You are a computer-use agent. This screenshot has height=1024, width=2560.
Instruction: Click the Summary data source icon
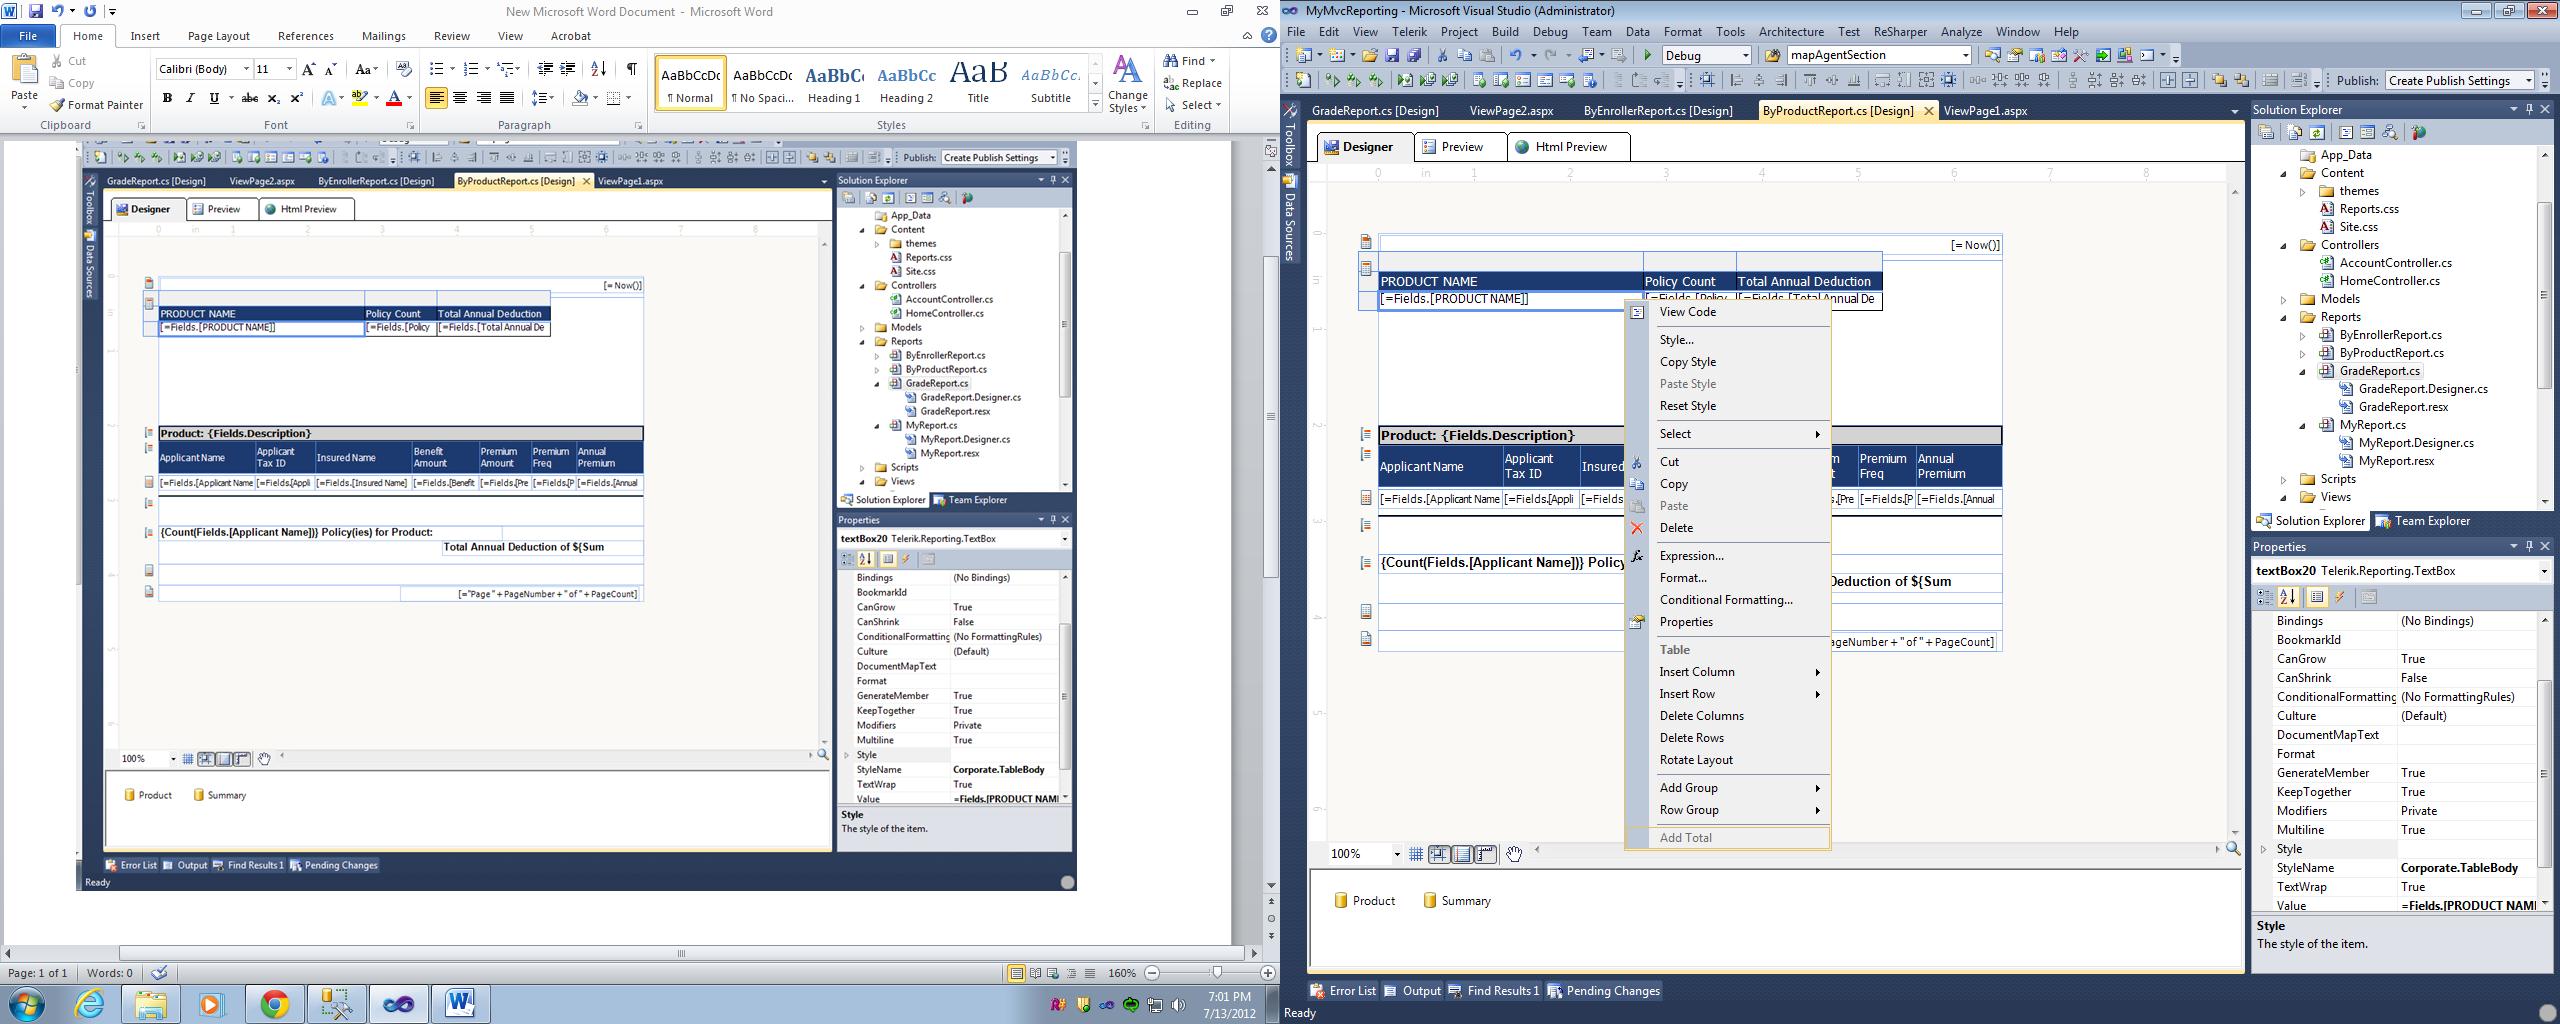pos(1430,901)
